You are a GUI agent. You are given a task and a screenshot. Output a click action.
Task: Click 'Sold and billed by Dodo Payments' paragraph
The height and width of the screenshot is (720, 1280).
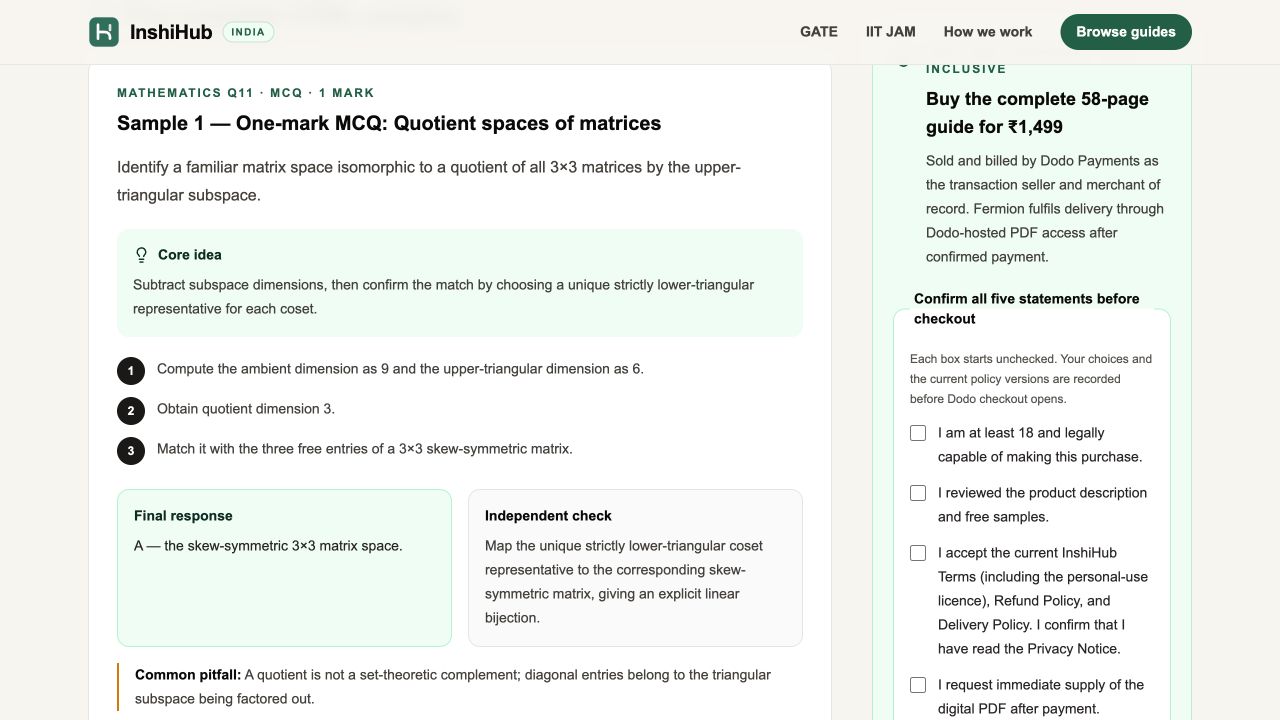click(x=1045, y=209)
